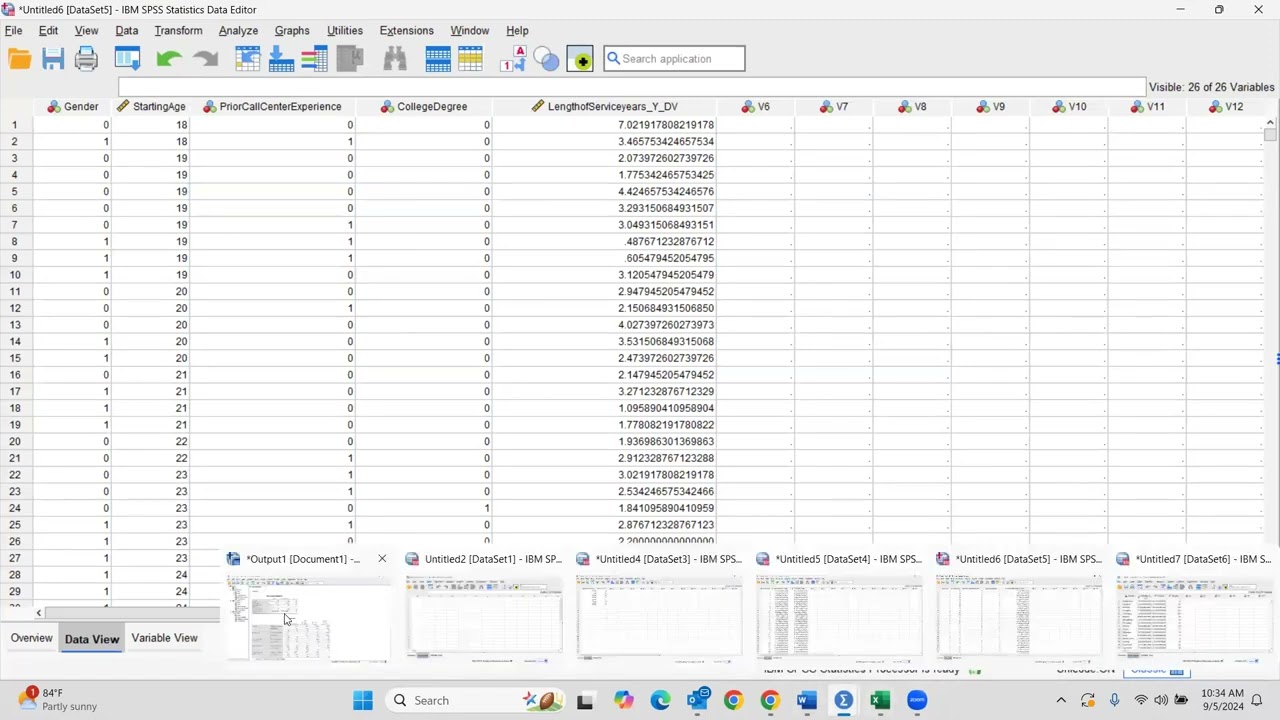The width and height of the screenshot is (1280, 720).
Task: Click the vertical scrollbar up arrow
Action: pyautogui.click(x=1270, y=124)
